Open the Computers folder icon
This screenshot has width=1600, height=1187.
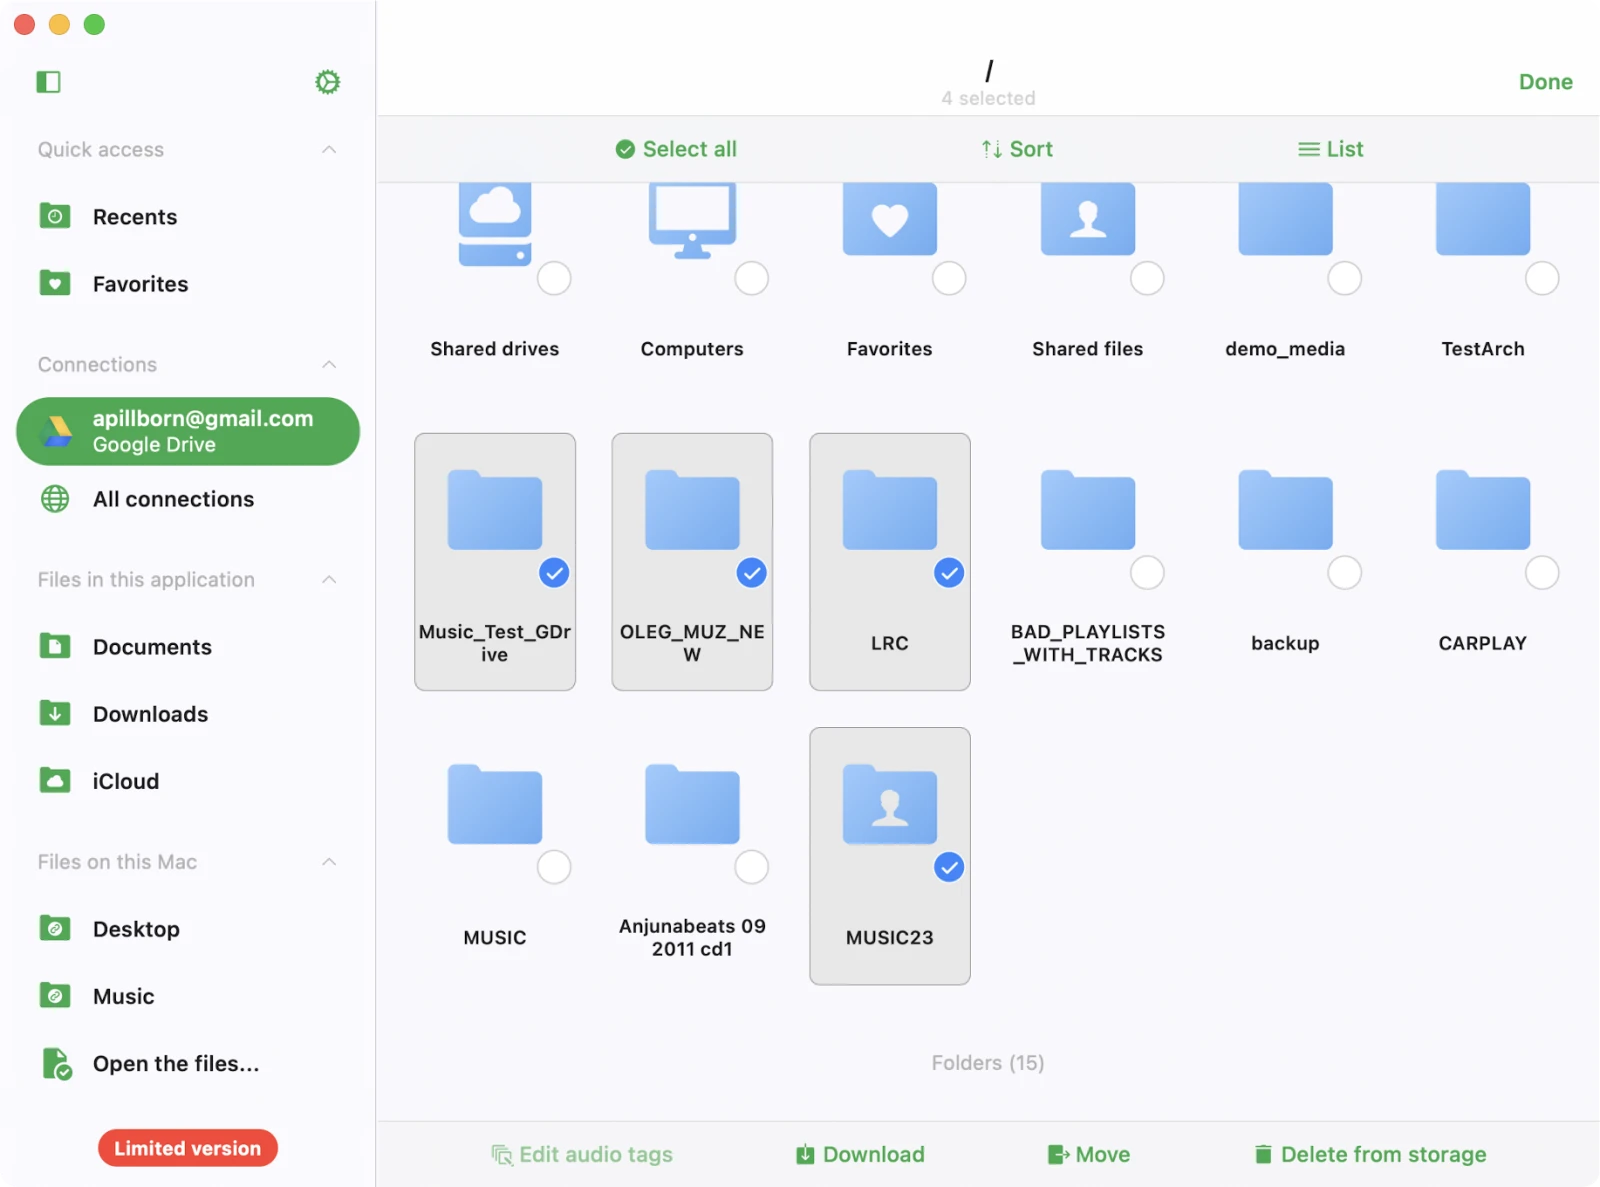(x=692, y=220)
